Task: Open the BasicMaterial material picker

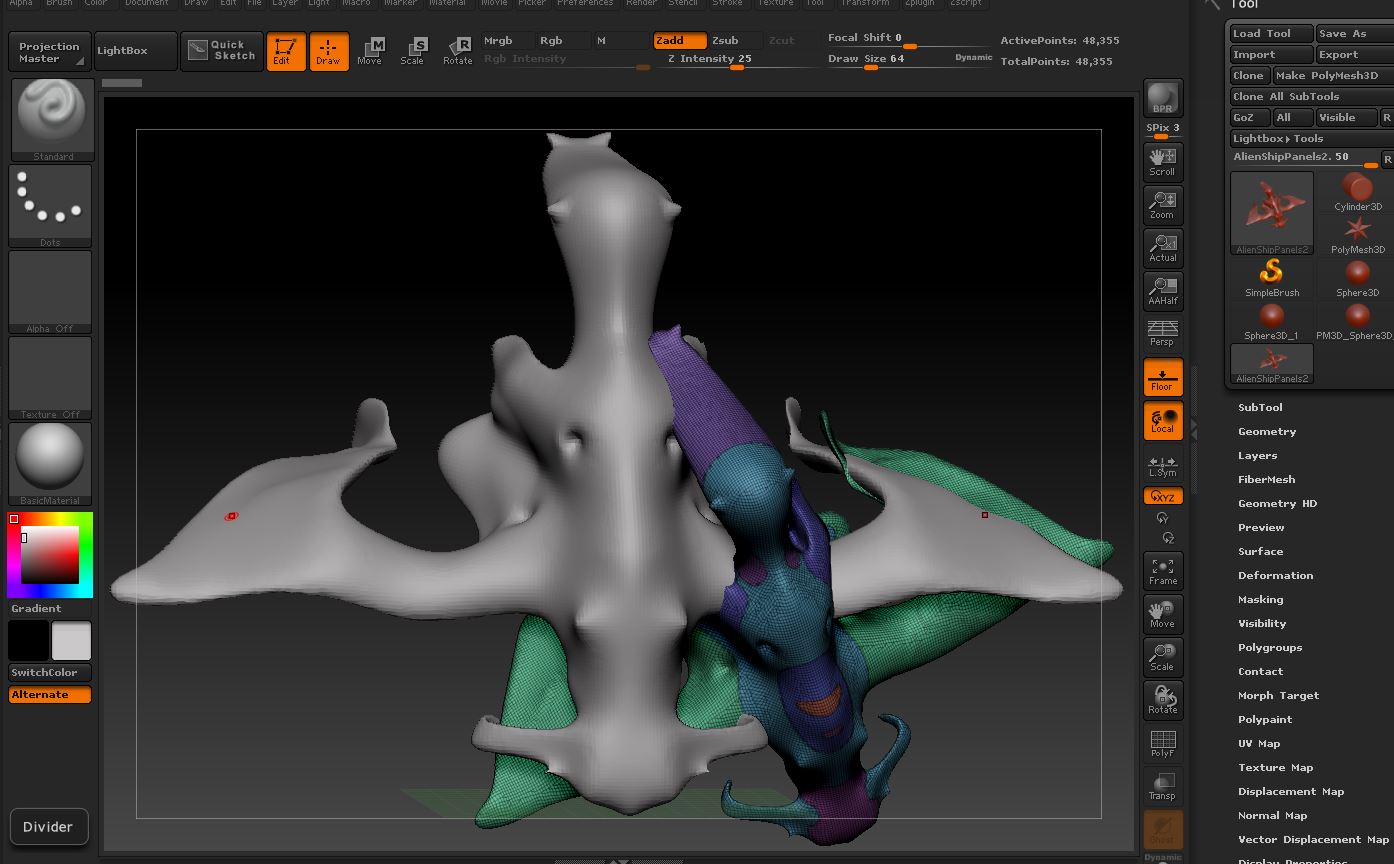Action: pyautogui.click(x=50, y=464)
